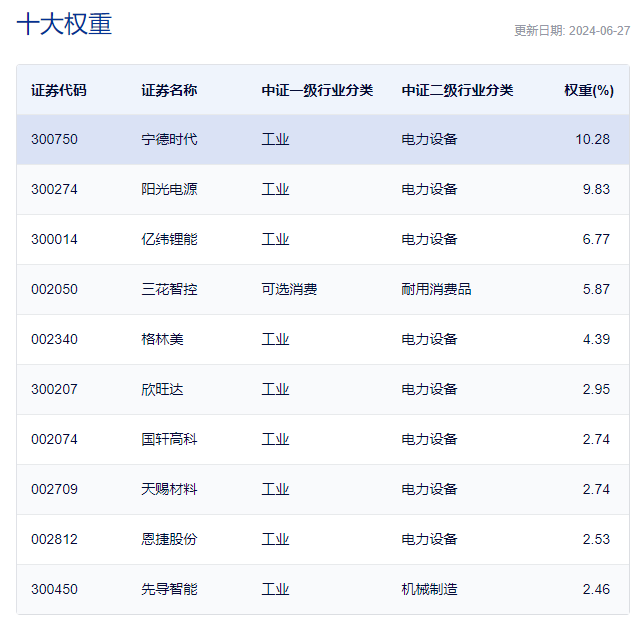Select stock code 002074
639x620 pixels.
(x=54, y=439)
